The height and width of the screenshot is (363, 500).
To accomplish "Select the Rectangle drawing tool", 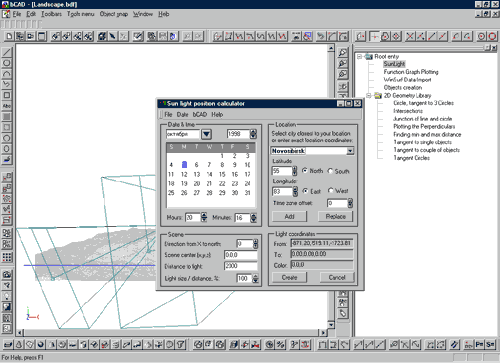I will 7,95.
